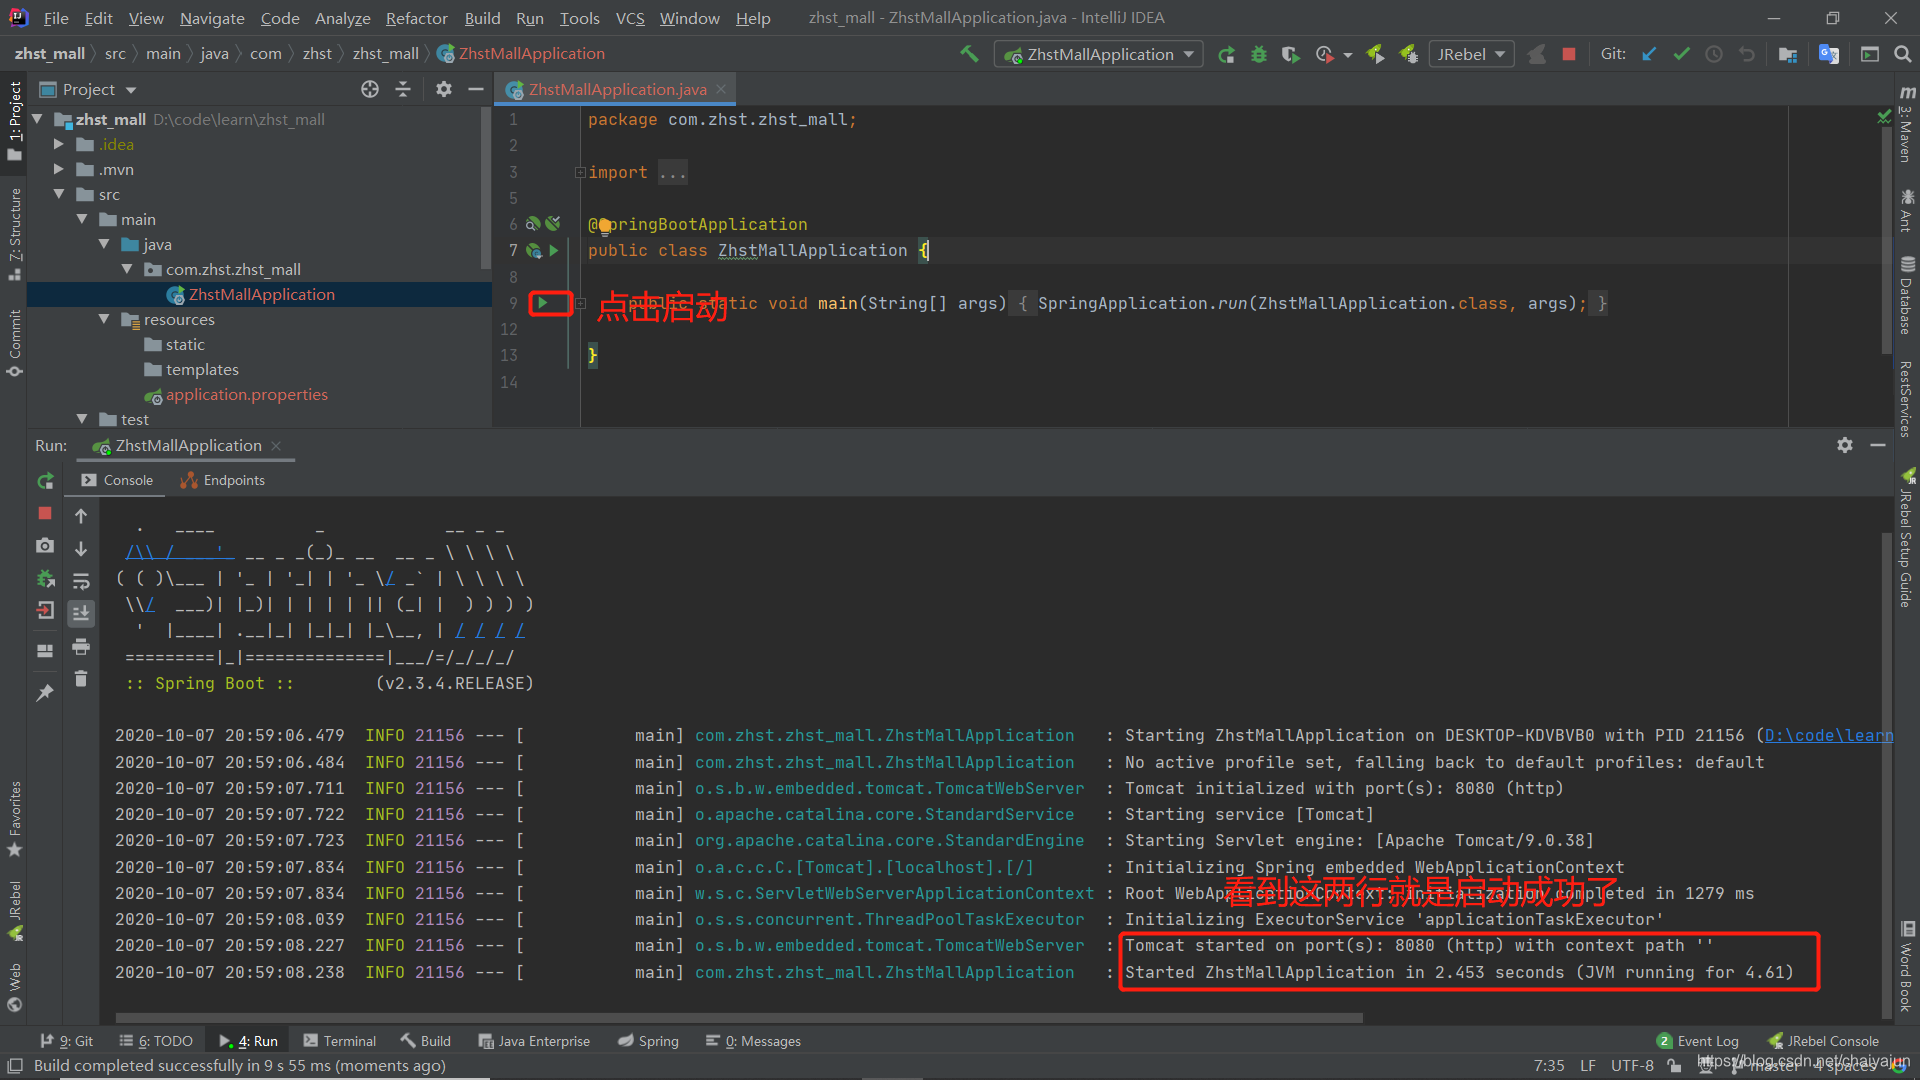Close the ZhstMallApplication Run tab
Viewport: 1920px width, 1080px height.
tap(276, 446)
